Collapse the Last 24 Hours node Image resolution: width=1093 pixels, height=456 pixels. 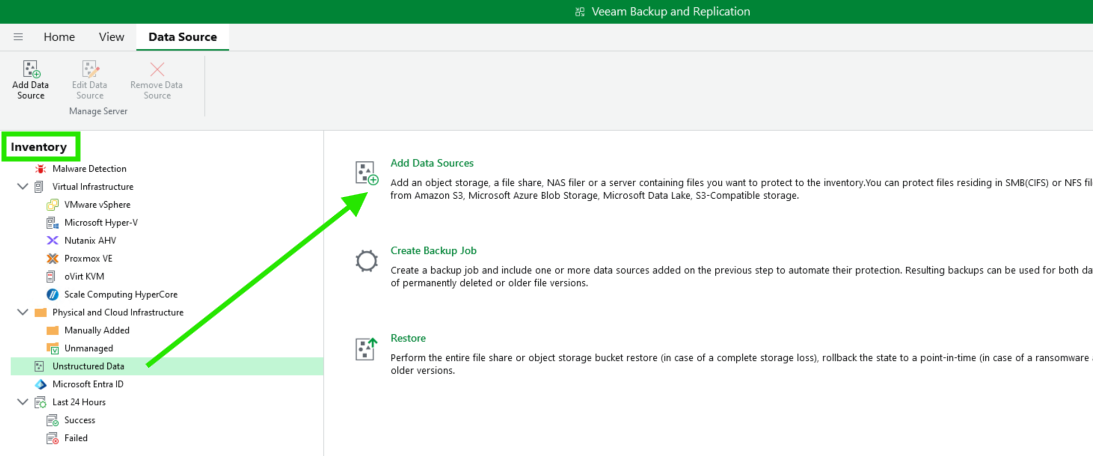[x=23, y=402]
